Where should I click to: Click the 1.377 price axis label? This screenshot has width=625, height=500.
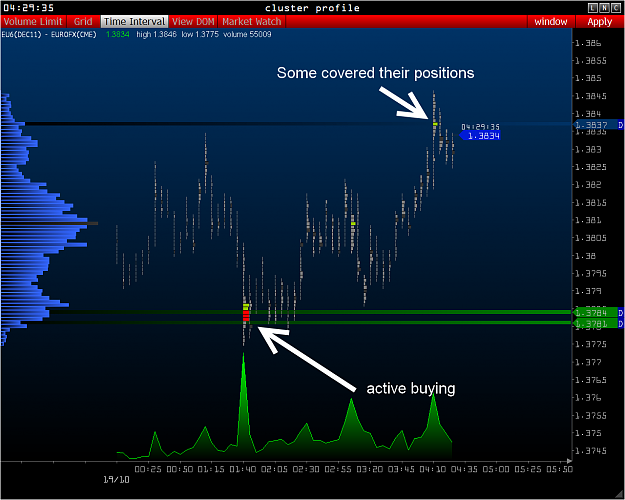(588, 362)
